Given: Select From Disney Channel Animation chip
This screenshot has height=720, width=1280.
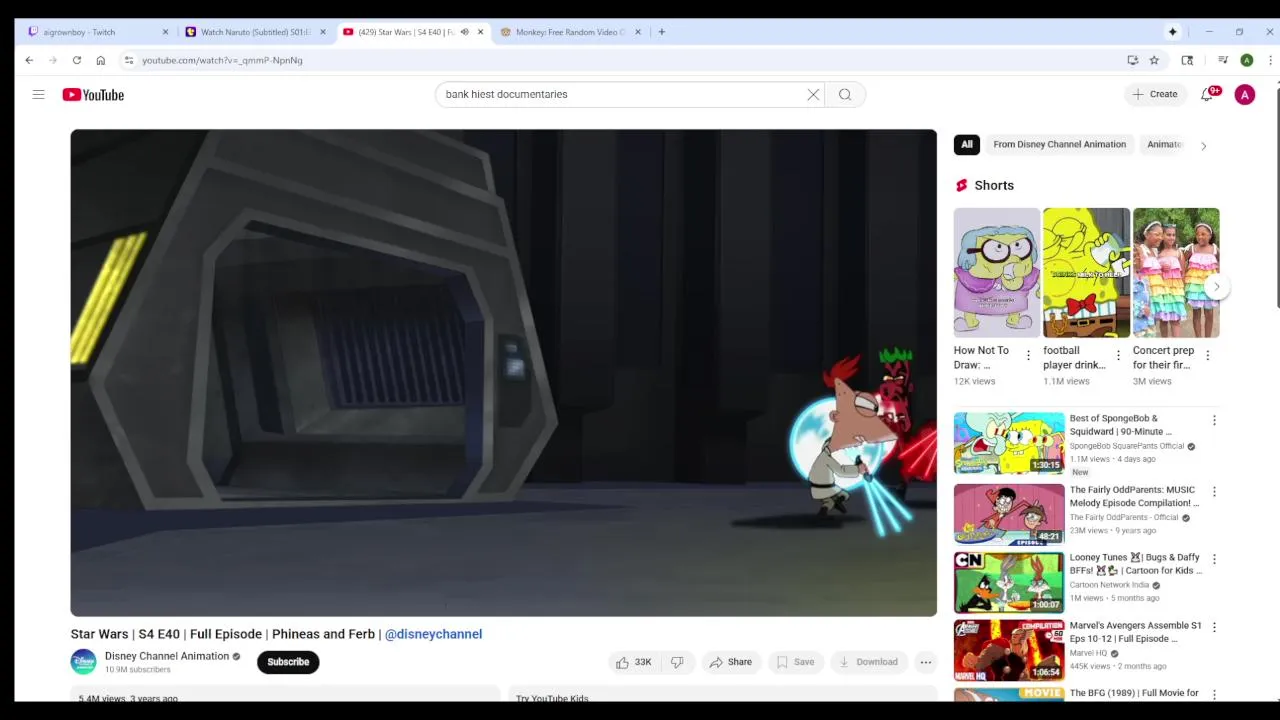Looking at the screenshot, I should [1059, 145].
